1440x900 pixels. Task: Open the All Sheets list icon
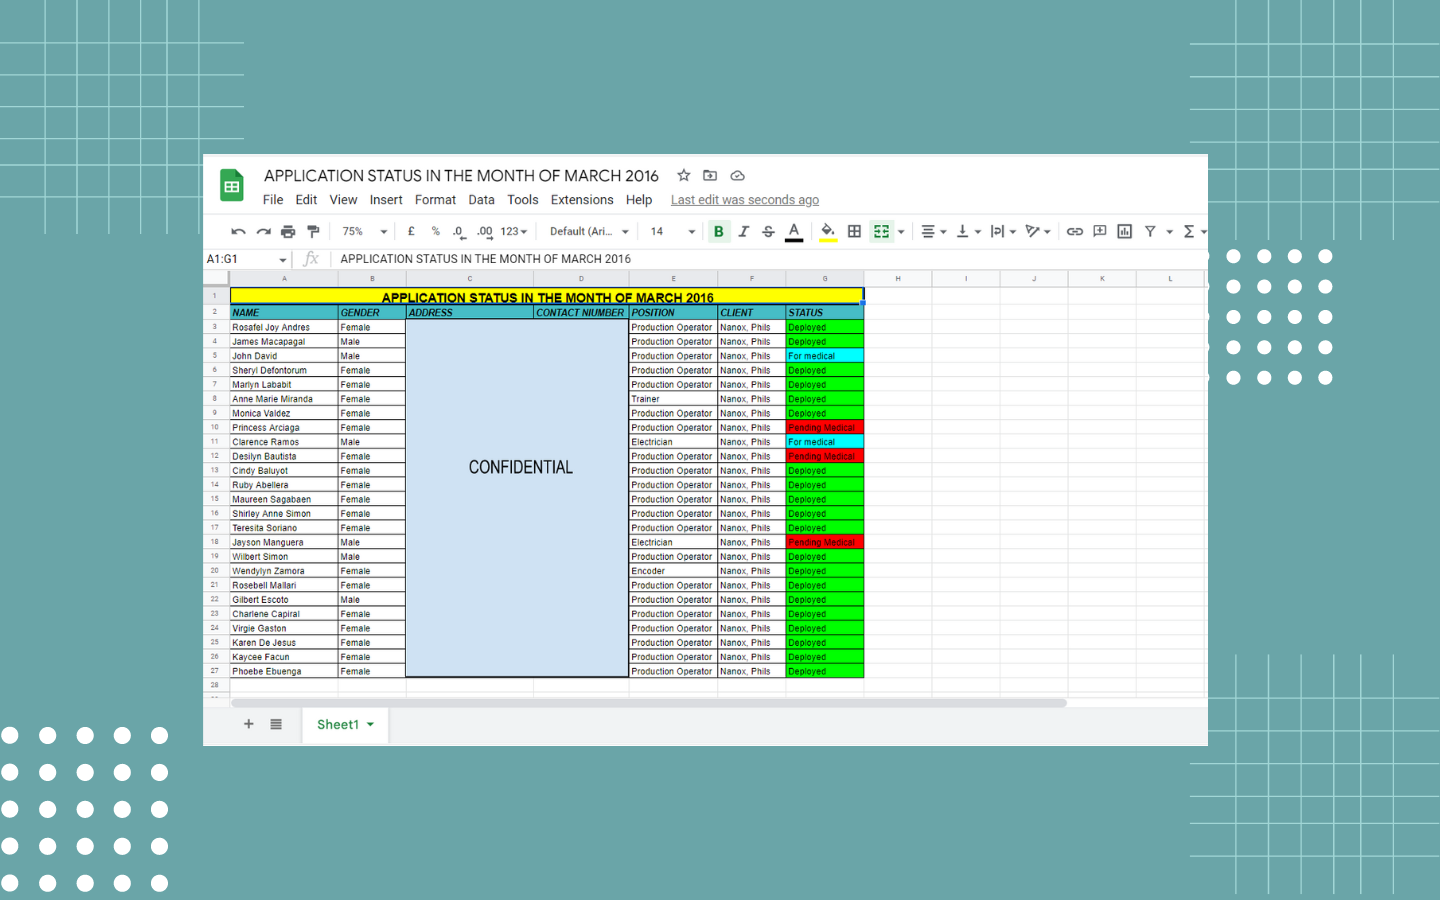point(276,724)
